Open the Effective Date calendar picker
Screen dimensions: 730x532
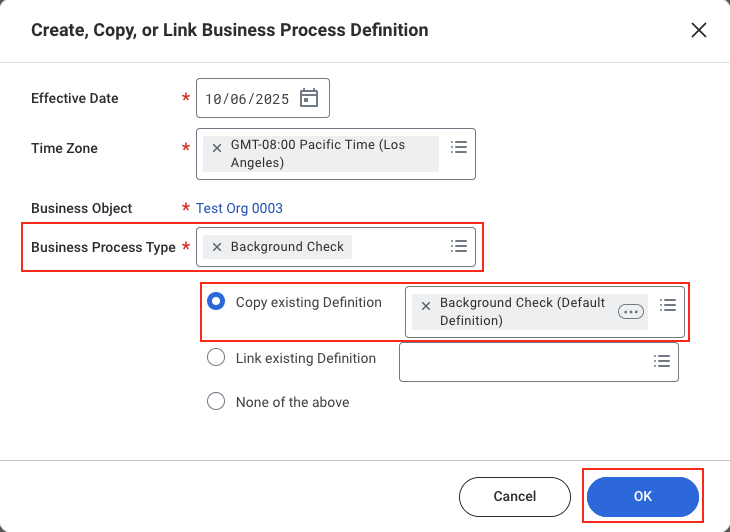(309, 98)
